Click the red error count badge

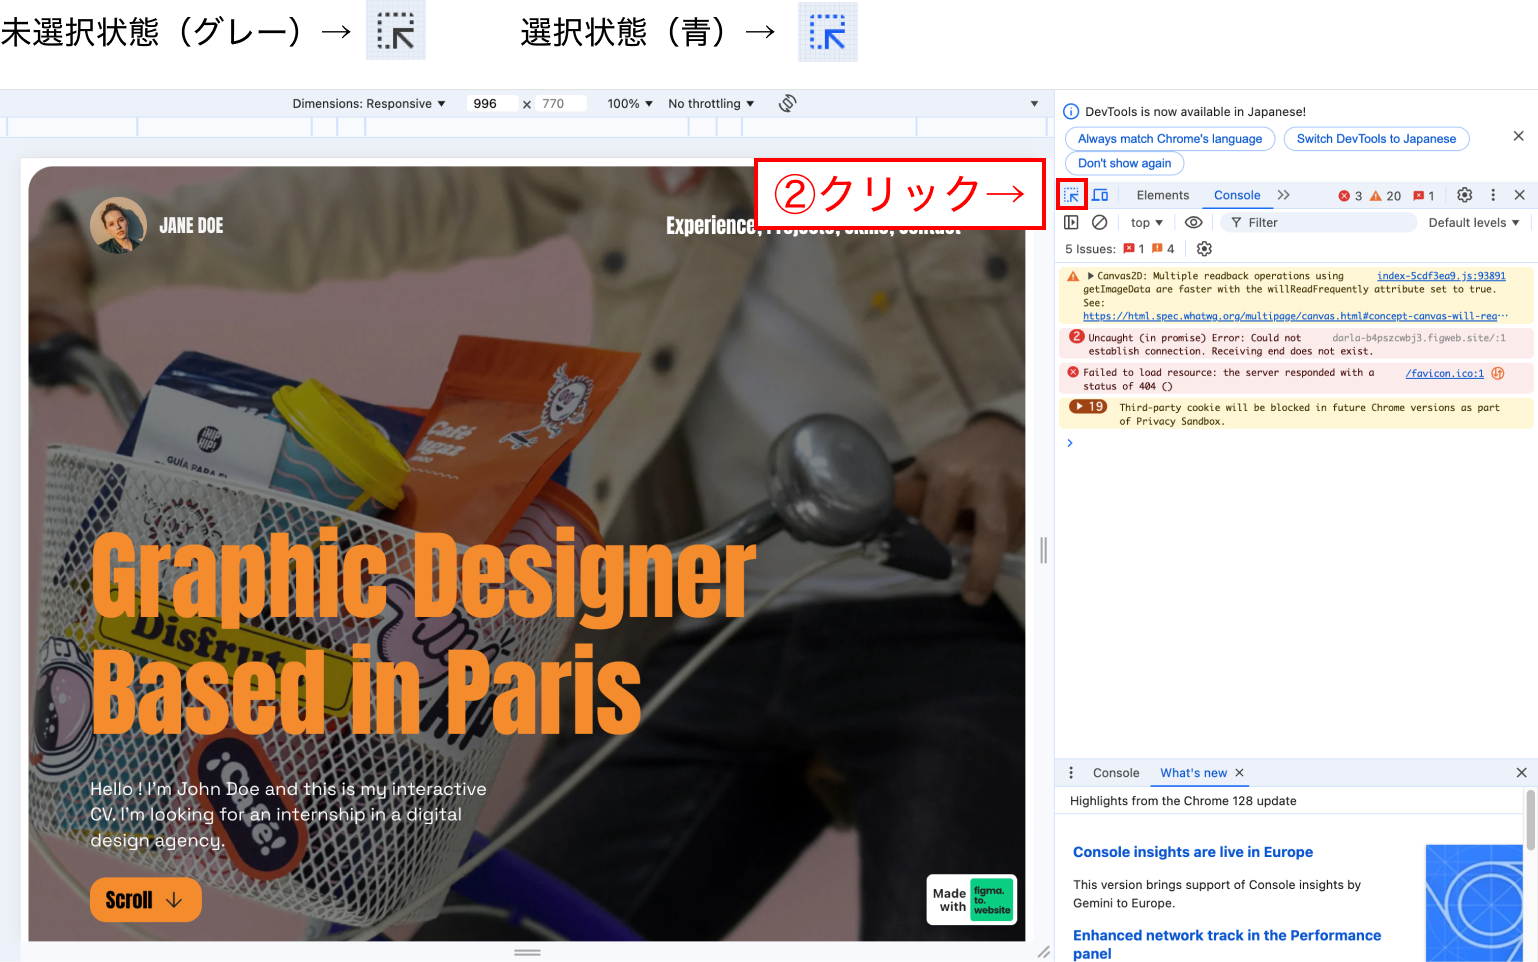1350,196
